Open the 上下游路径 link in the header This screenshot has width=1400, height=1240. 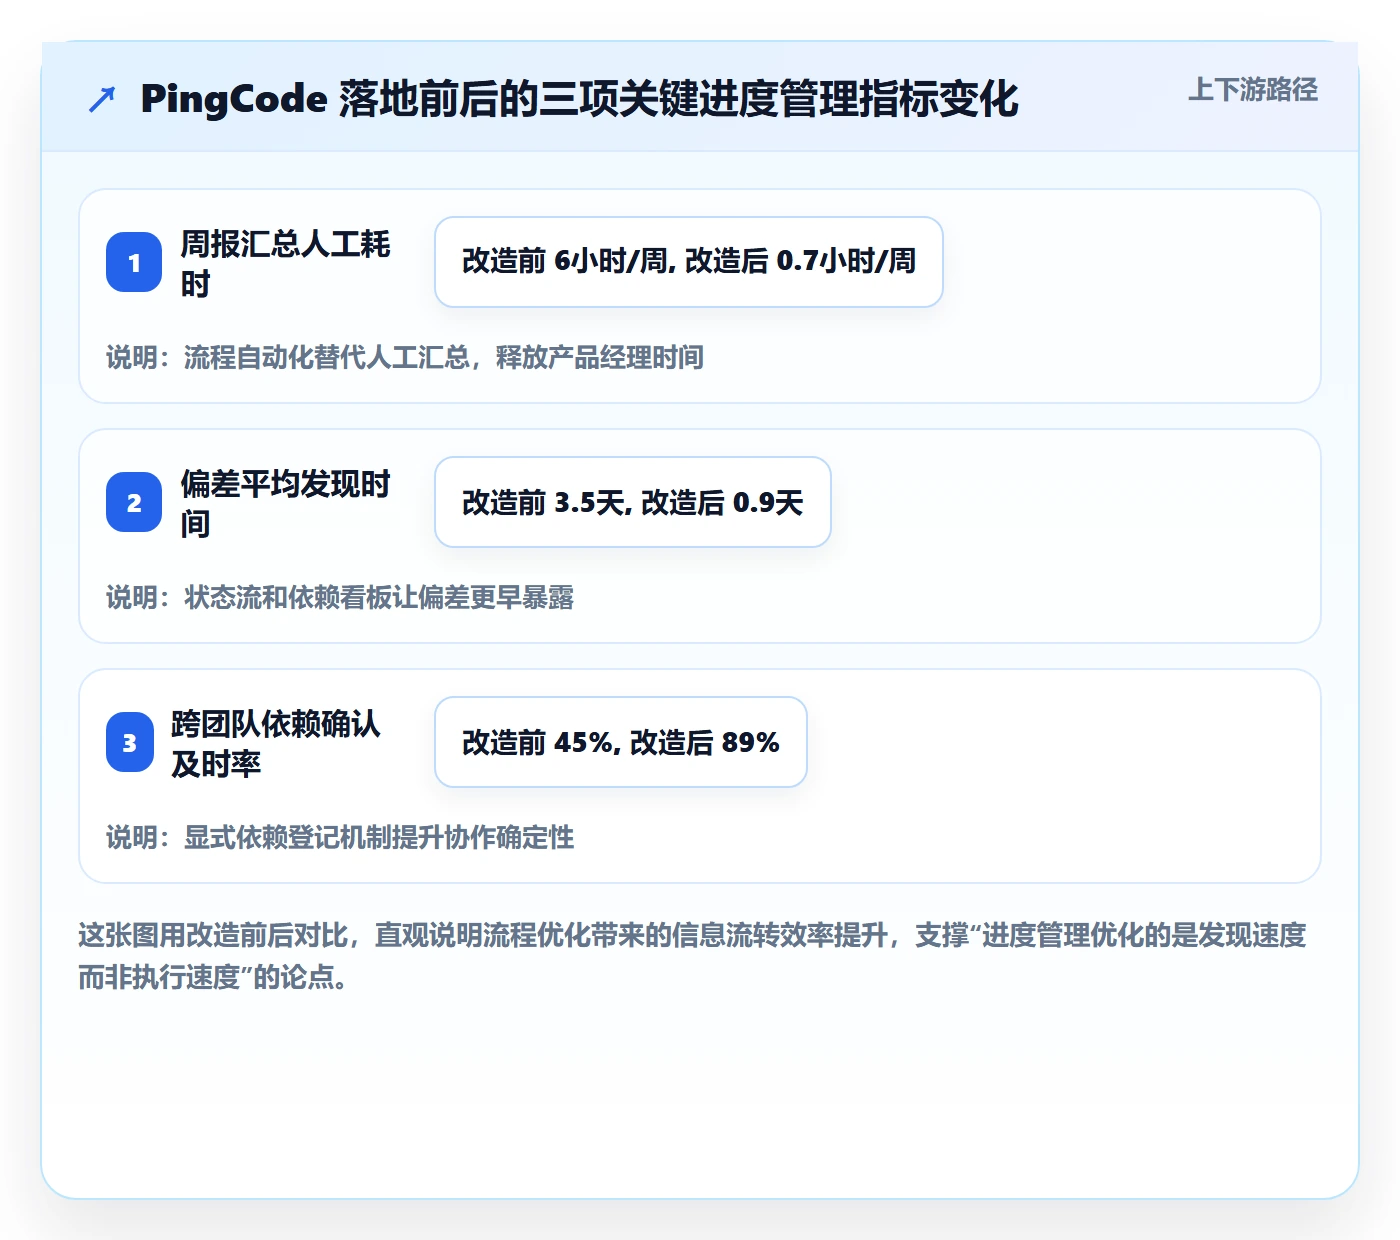[x=1253, y=90]
